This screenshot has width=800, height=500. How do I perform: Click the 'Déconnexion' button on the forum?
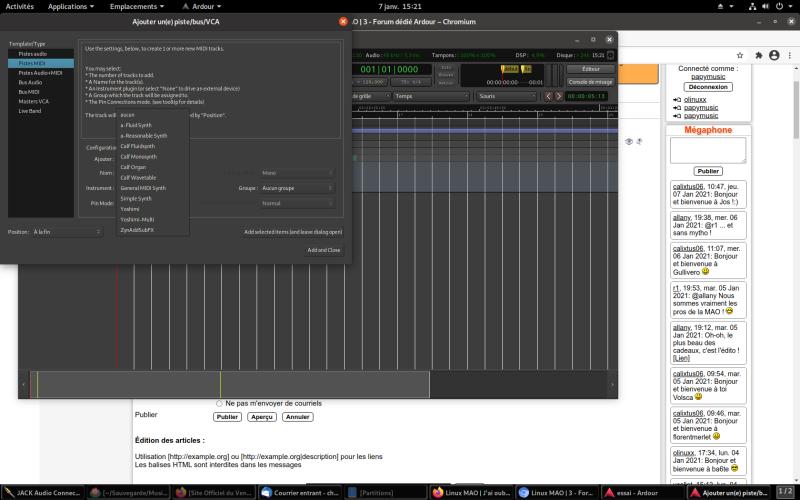click(x=708, y=87)
